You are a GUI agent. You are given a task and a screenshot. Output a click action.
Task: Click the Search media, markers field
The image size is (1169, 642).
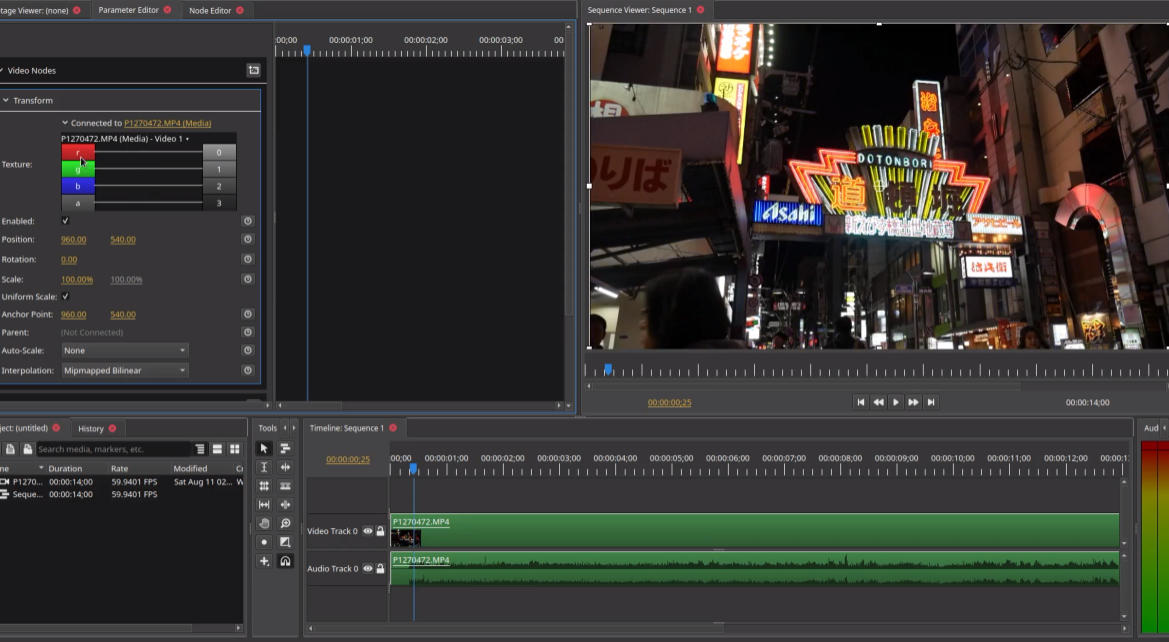(x=113, y=449)
